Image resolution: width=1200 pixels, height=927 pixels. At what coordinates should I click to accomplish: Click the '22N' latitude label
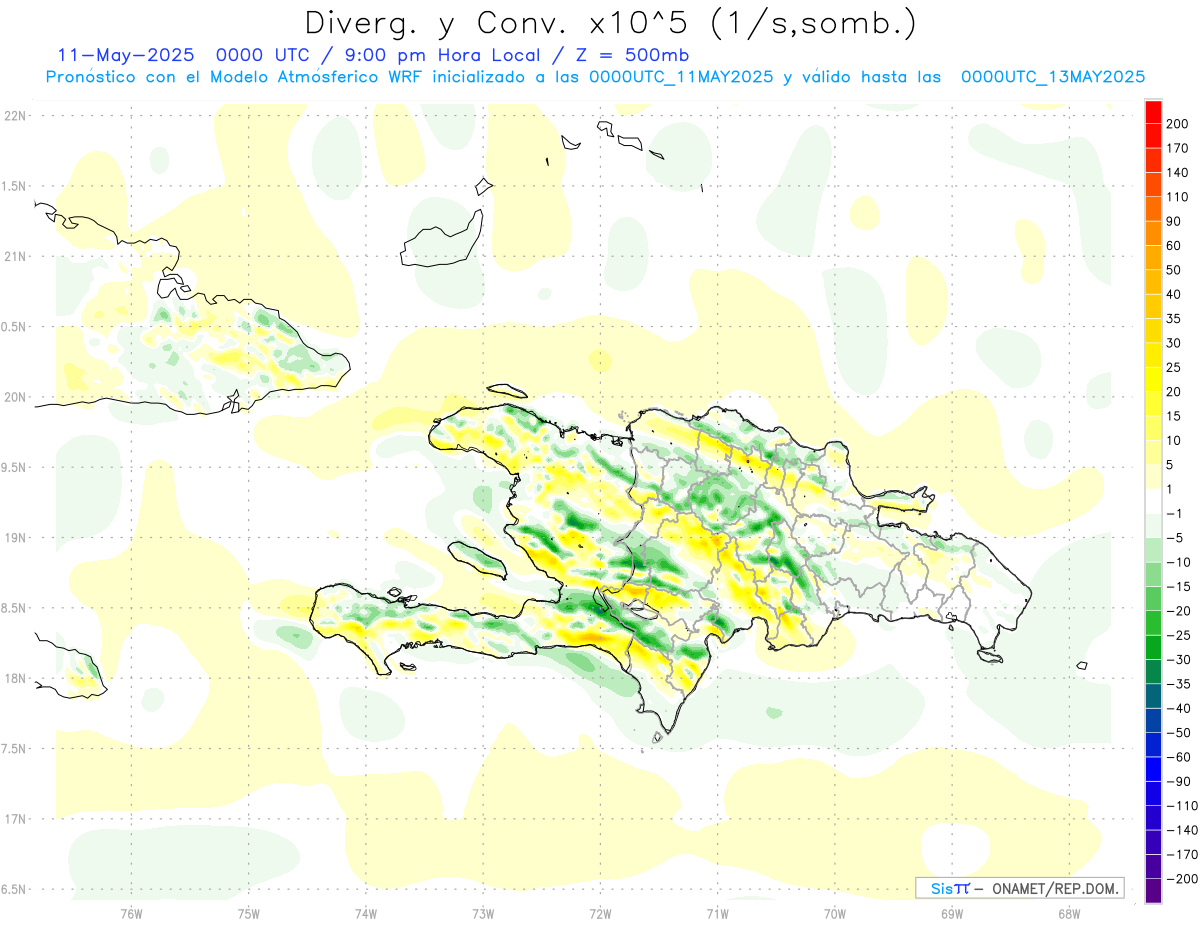[15, 116]
